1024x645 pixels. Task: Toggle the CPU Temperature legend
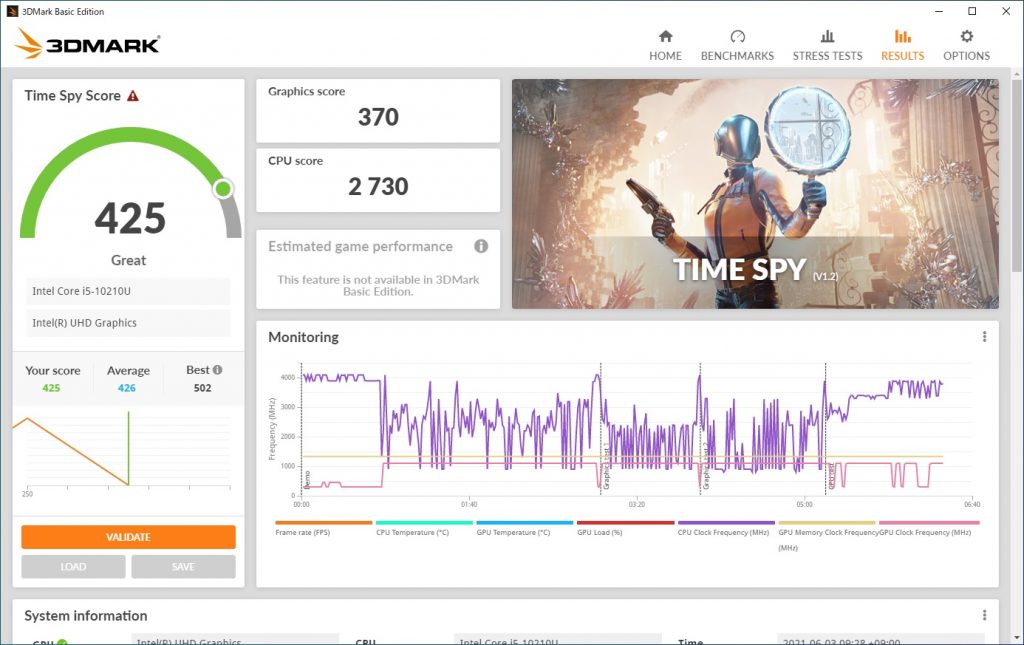pos(424,528)
